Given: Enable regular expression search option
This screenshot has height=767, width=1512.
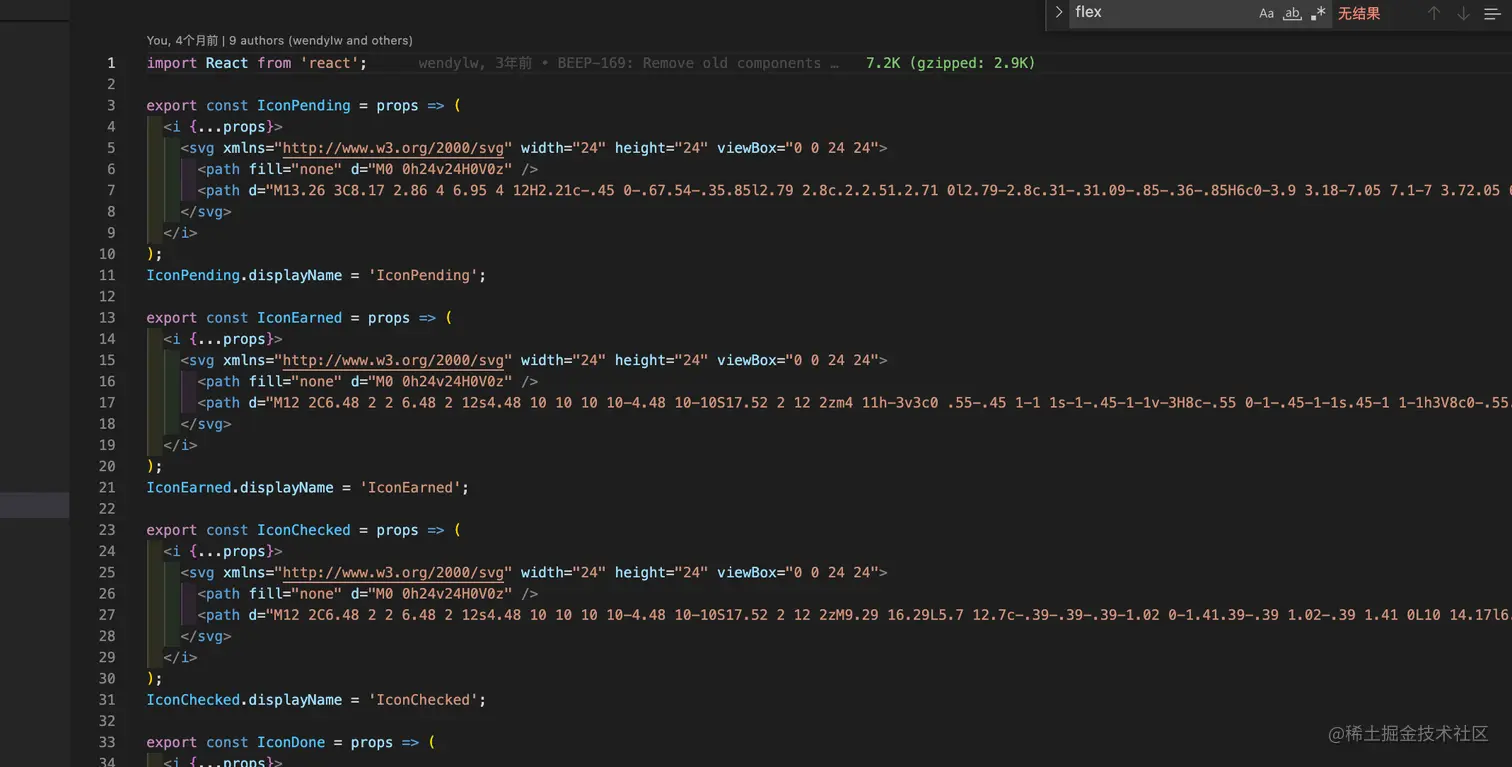Looking at the screenshot, I should click(1318, 13).
